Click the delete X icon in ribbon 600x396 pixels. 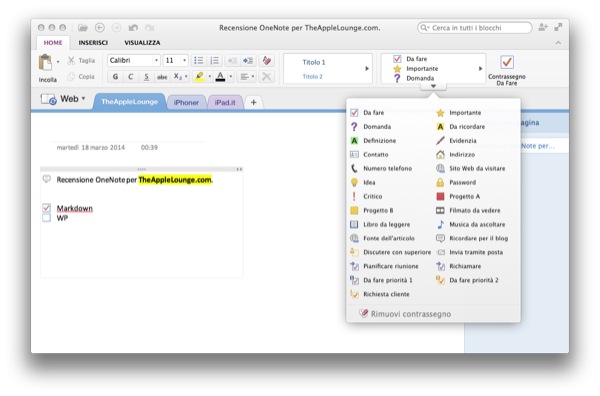tap(266, 77)
